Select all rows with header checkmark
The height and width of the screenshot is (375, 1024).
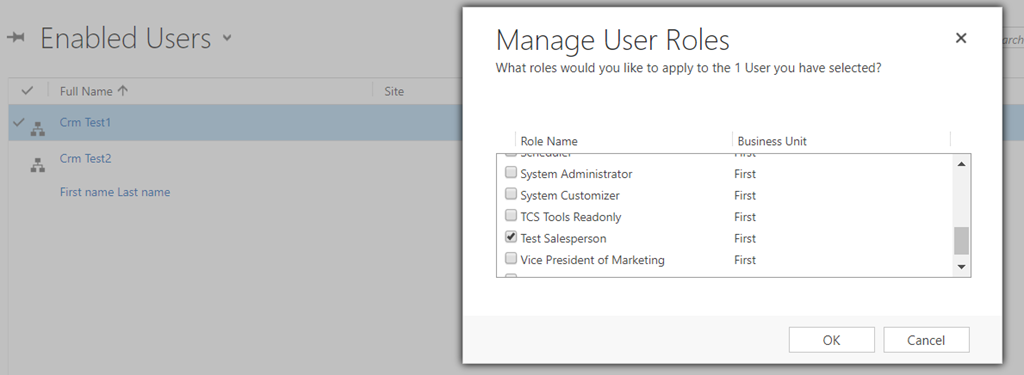click(x=27, y=91)
